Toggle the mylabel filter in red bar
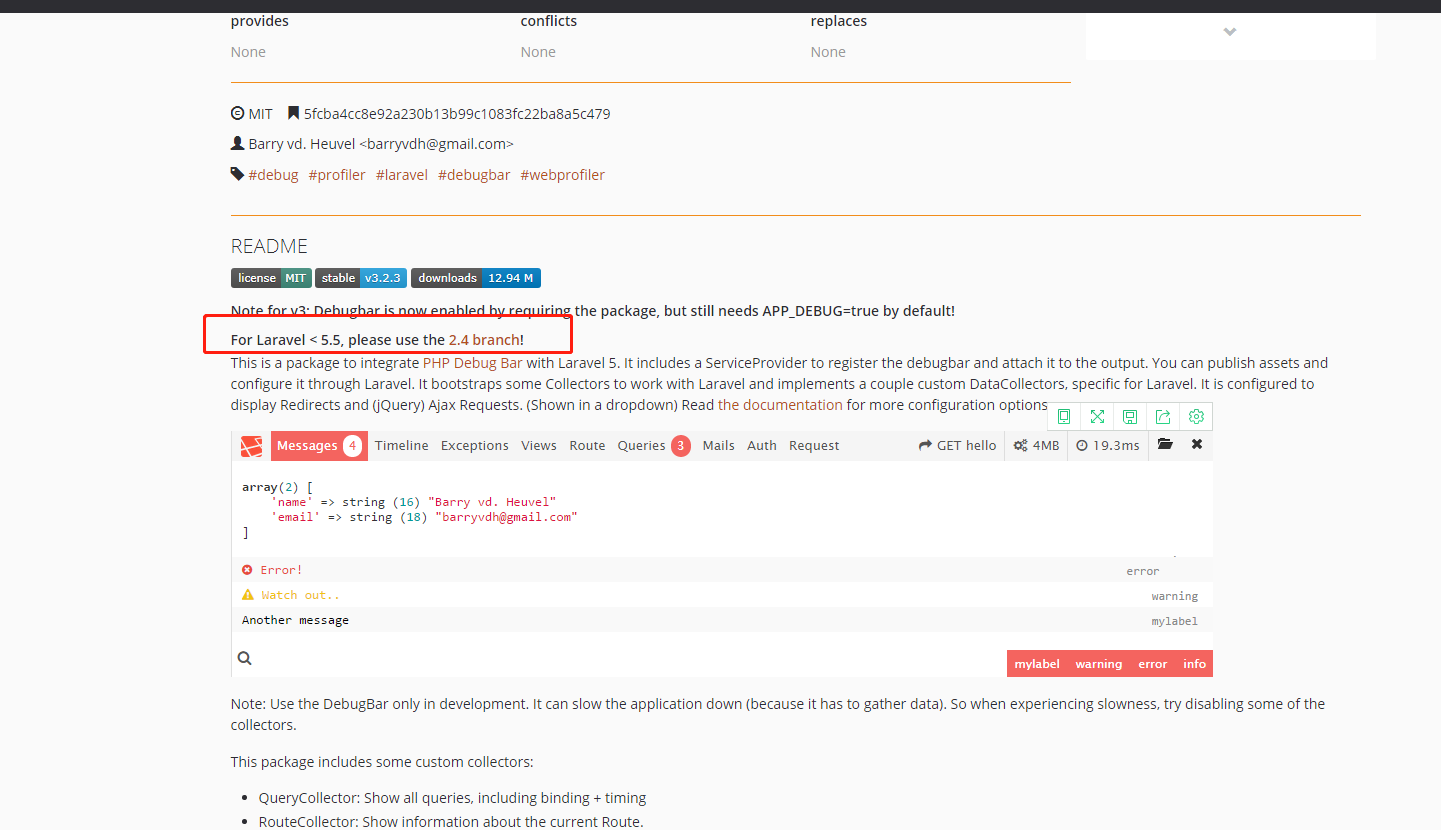Image resolution: width=1441 pixels, height=830 pixels. (1037, 664)
